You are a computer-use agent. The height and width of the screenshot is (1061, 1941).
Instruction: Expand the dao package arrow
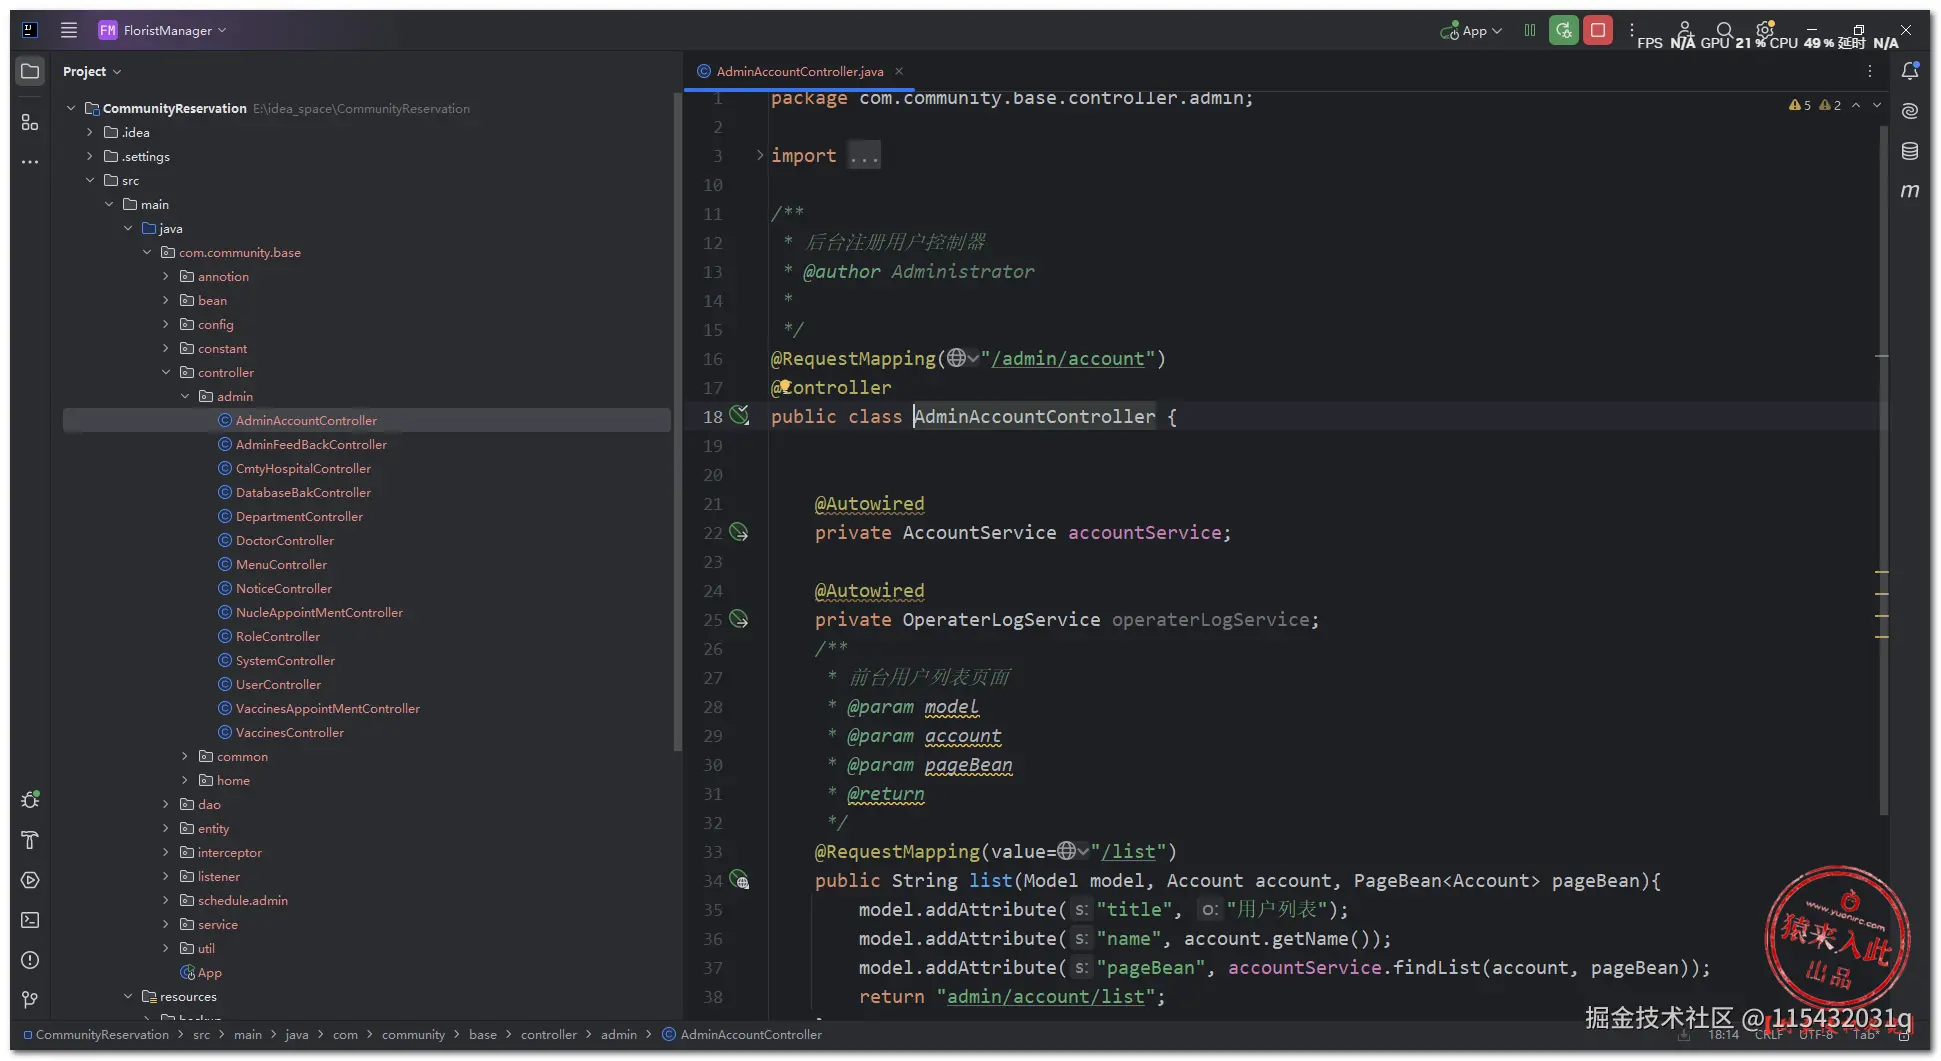pyautogui.click(x=166, y=804)
